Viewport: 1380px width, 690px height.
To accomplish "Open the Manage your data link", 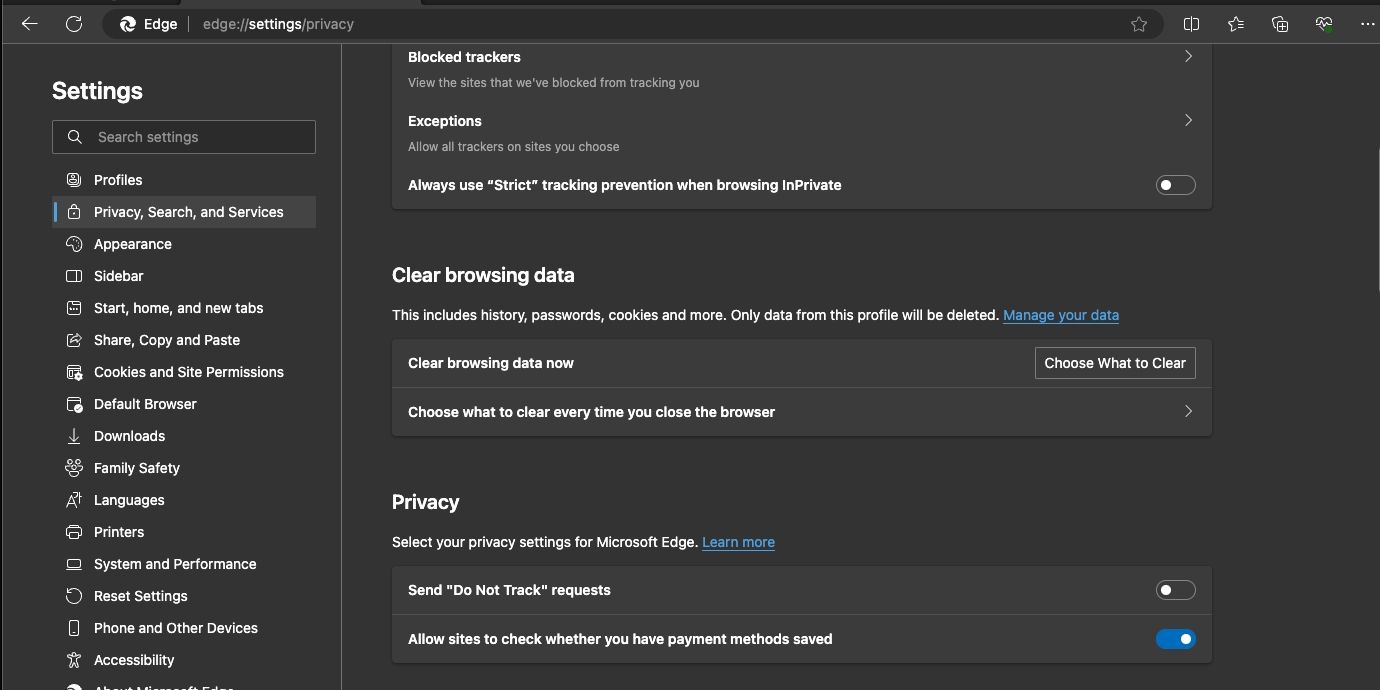I will (1060, 315).
